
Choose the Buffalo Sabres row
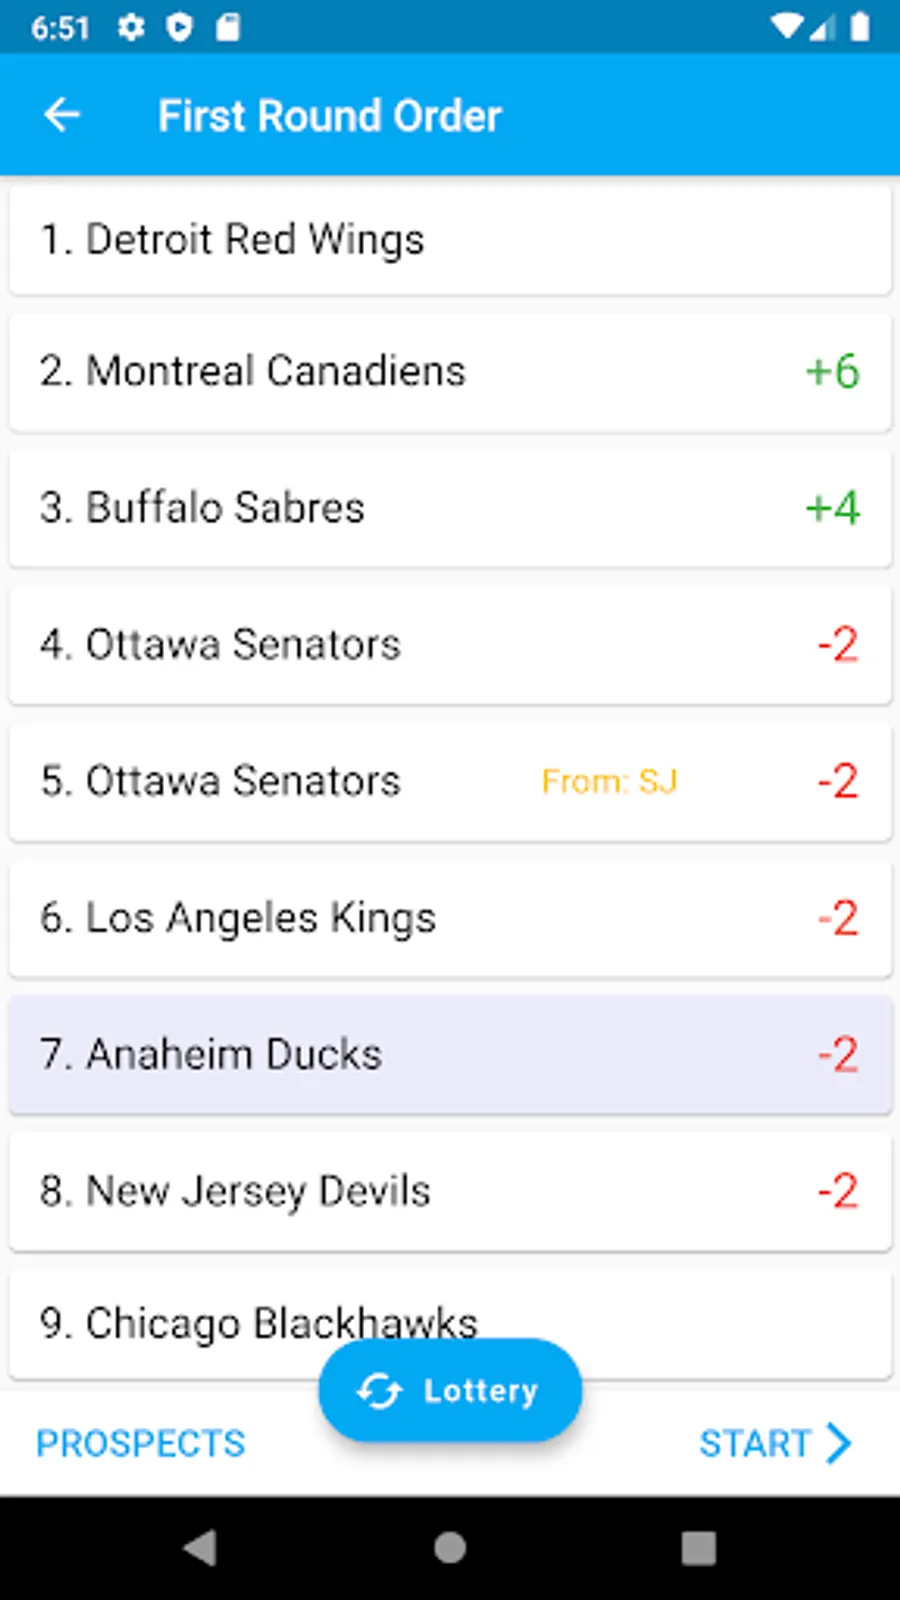pos(450,508)
